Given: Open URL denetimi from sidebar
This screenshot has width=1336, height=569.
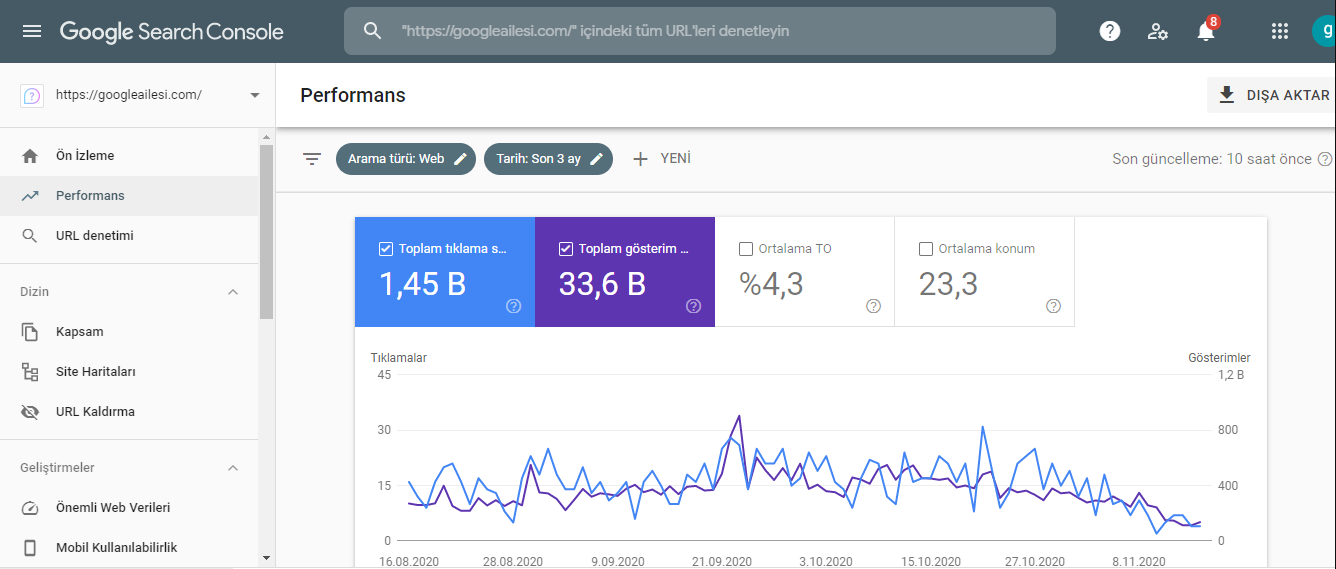Looking at the screenshot, I should point(129,236).
